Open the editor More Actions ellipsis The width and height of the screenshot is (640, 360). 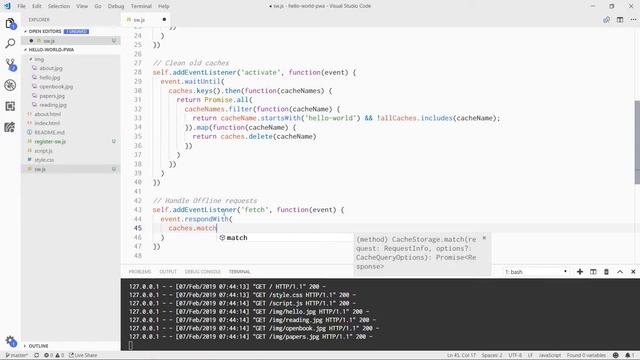[x=633, y=20]
